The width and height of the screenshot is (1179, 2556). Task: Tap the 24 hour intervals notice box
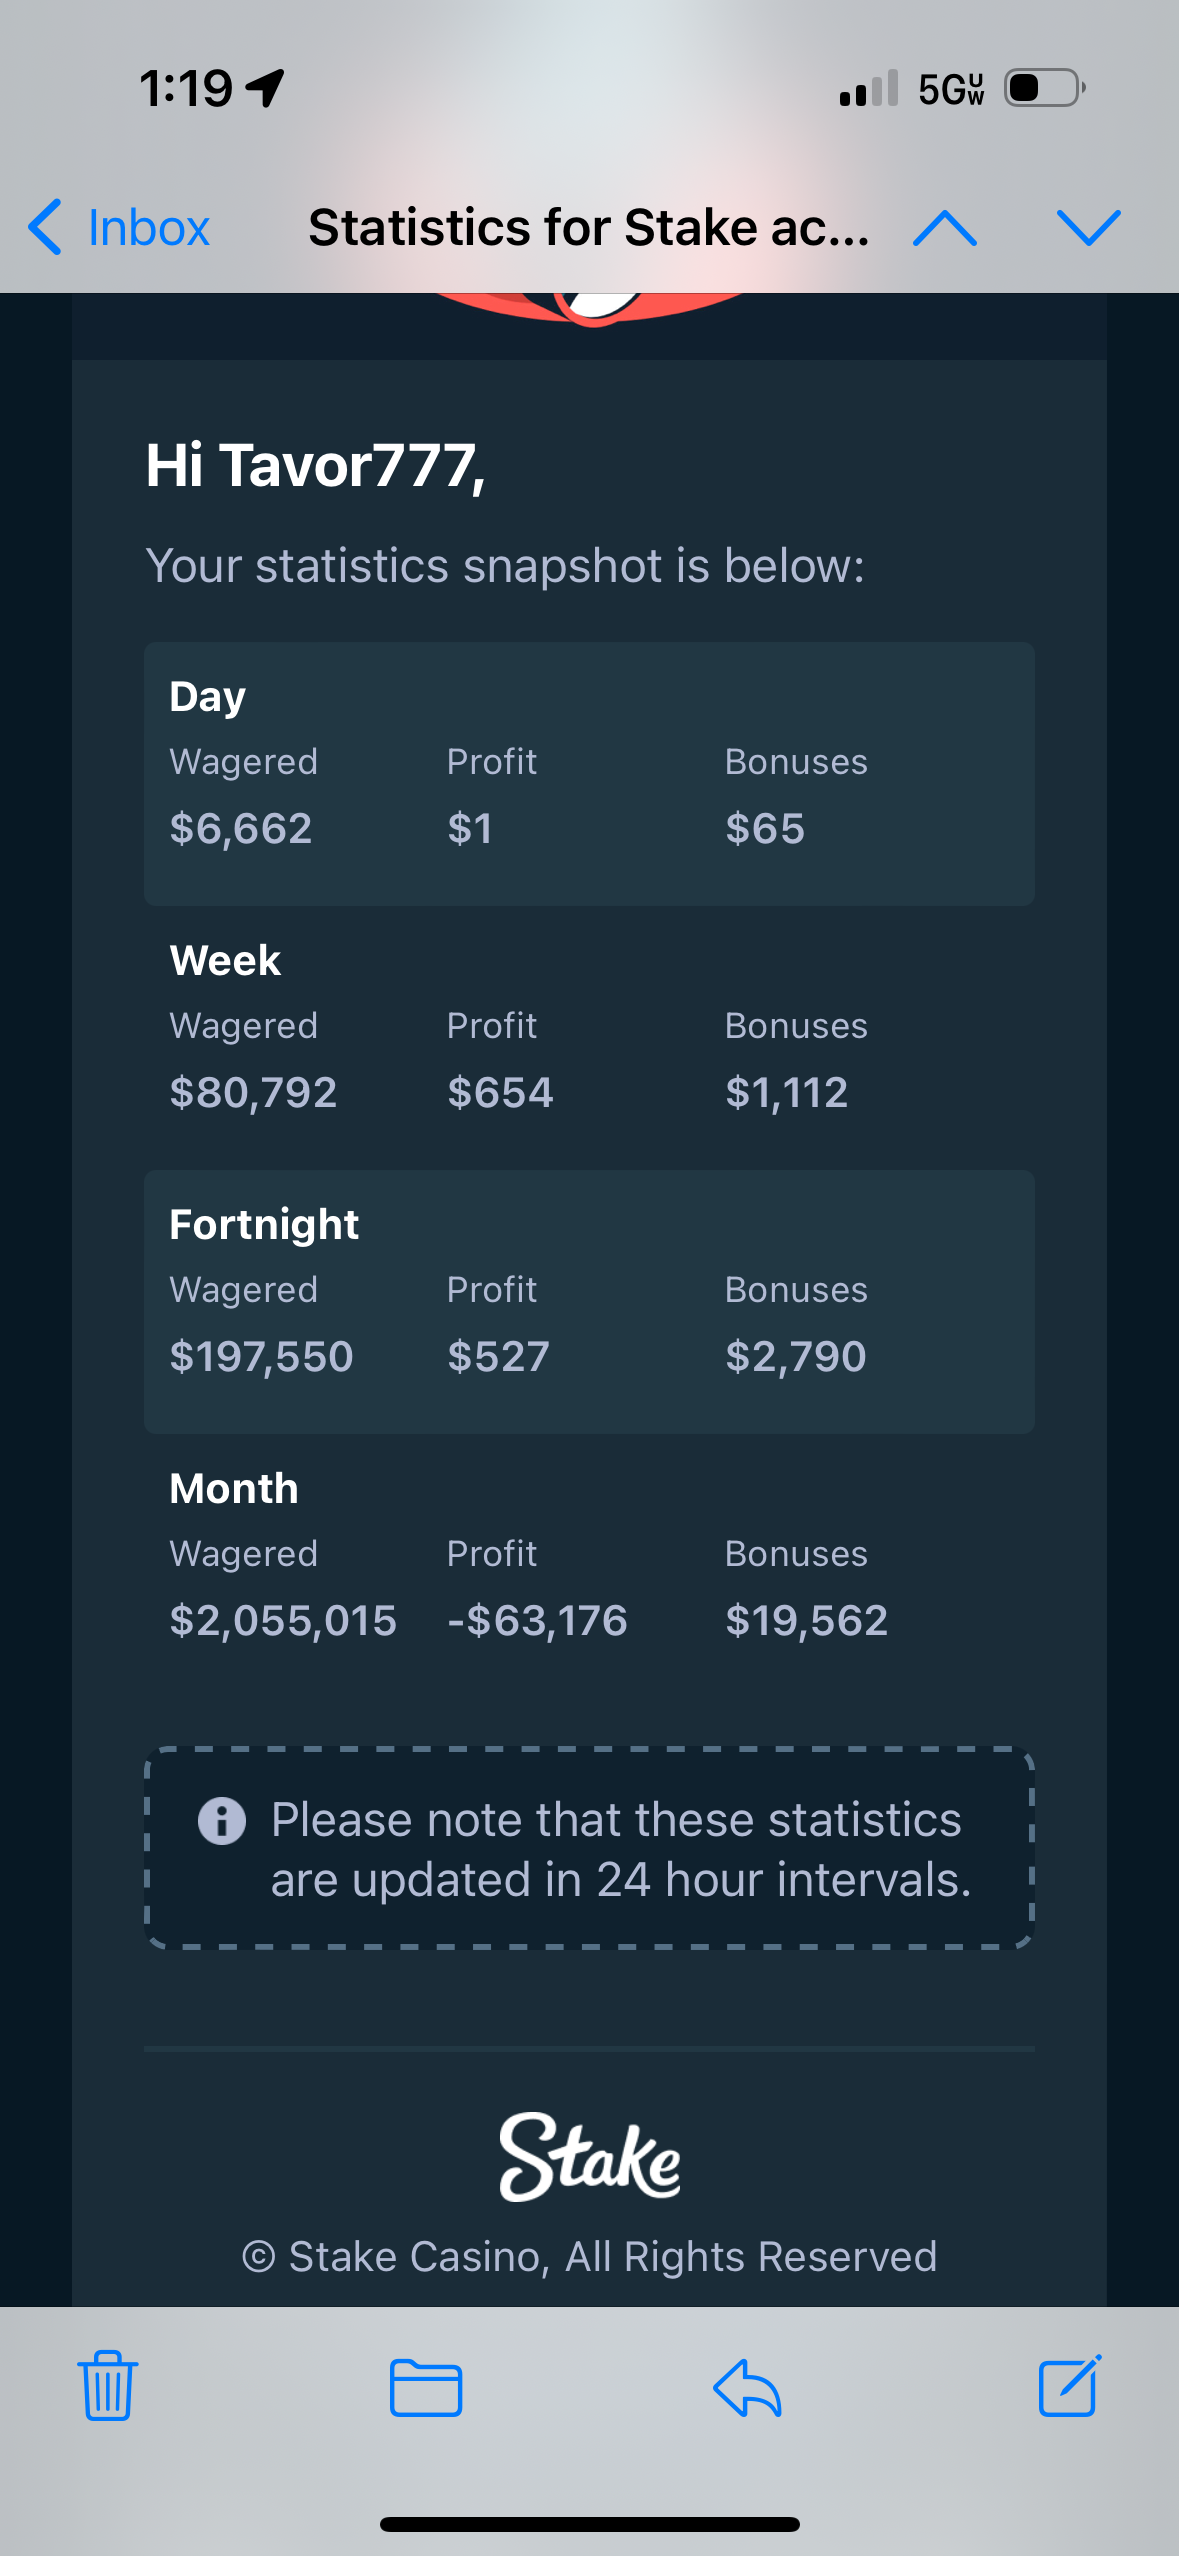[x=589, y=1848]
